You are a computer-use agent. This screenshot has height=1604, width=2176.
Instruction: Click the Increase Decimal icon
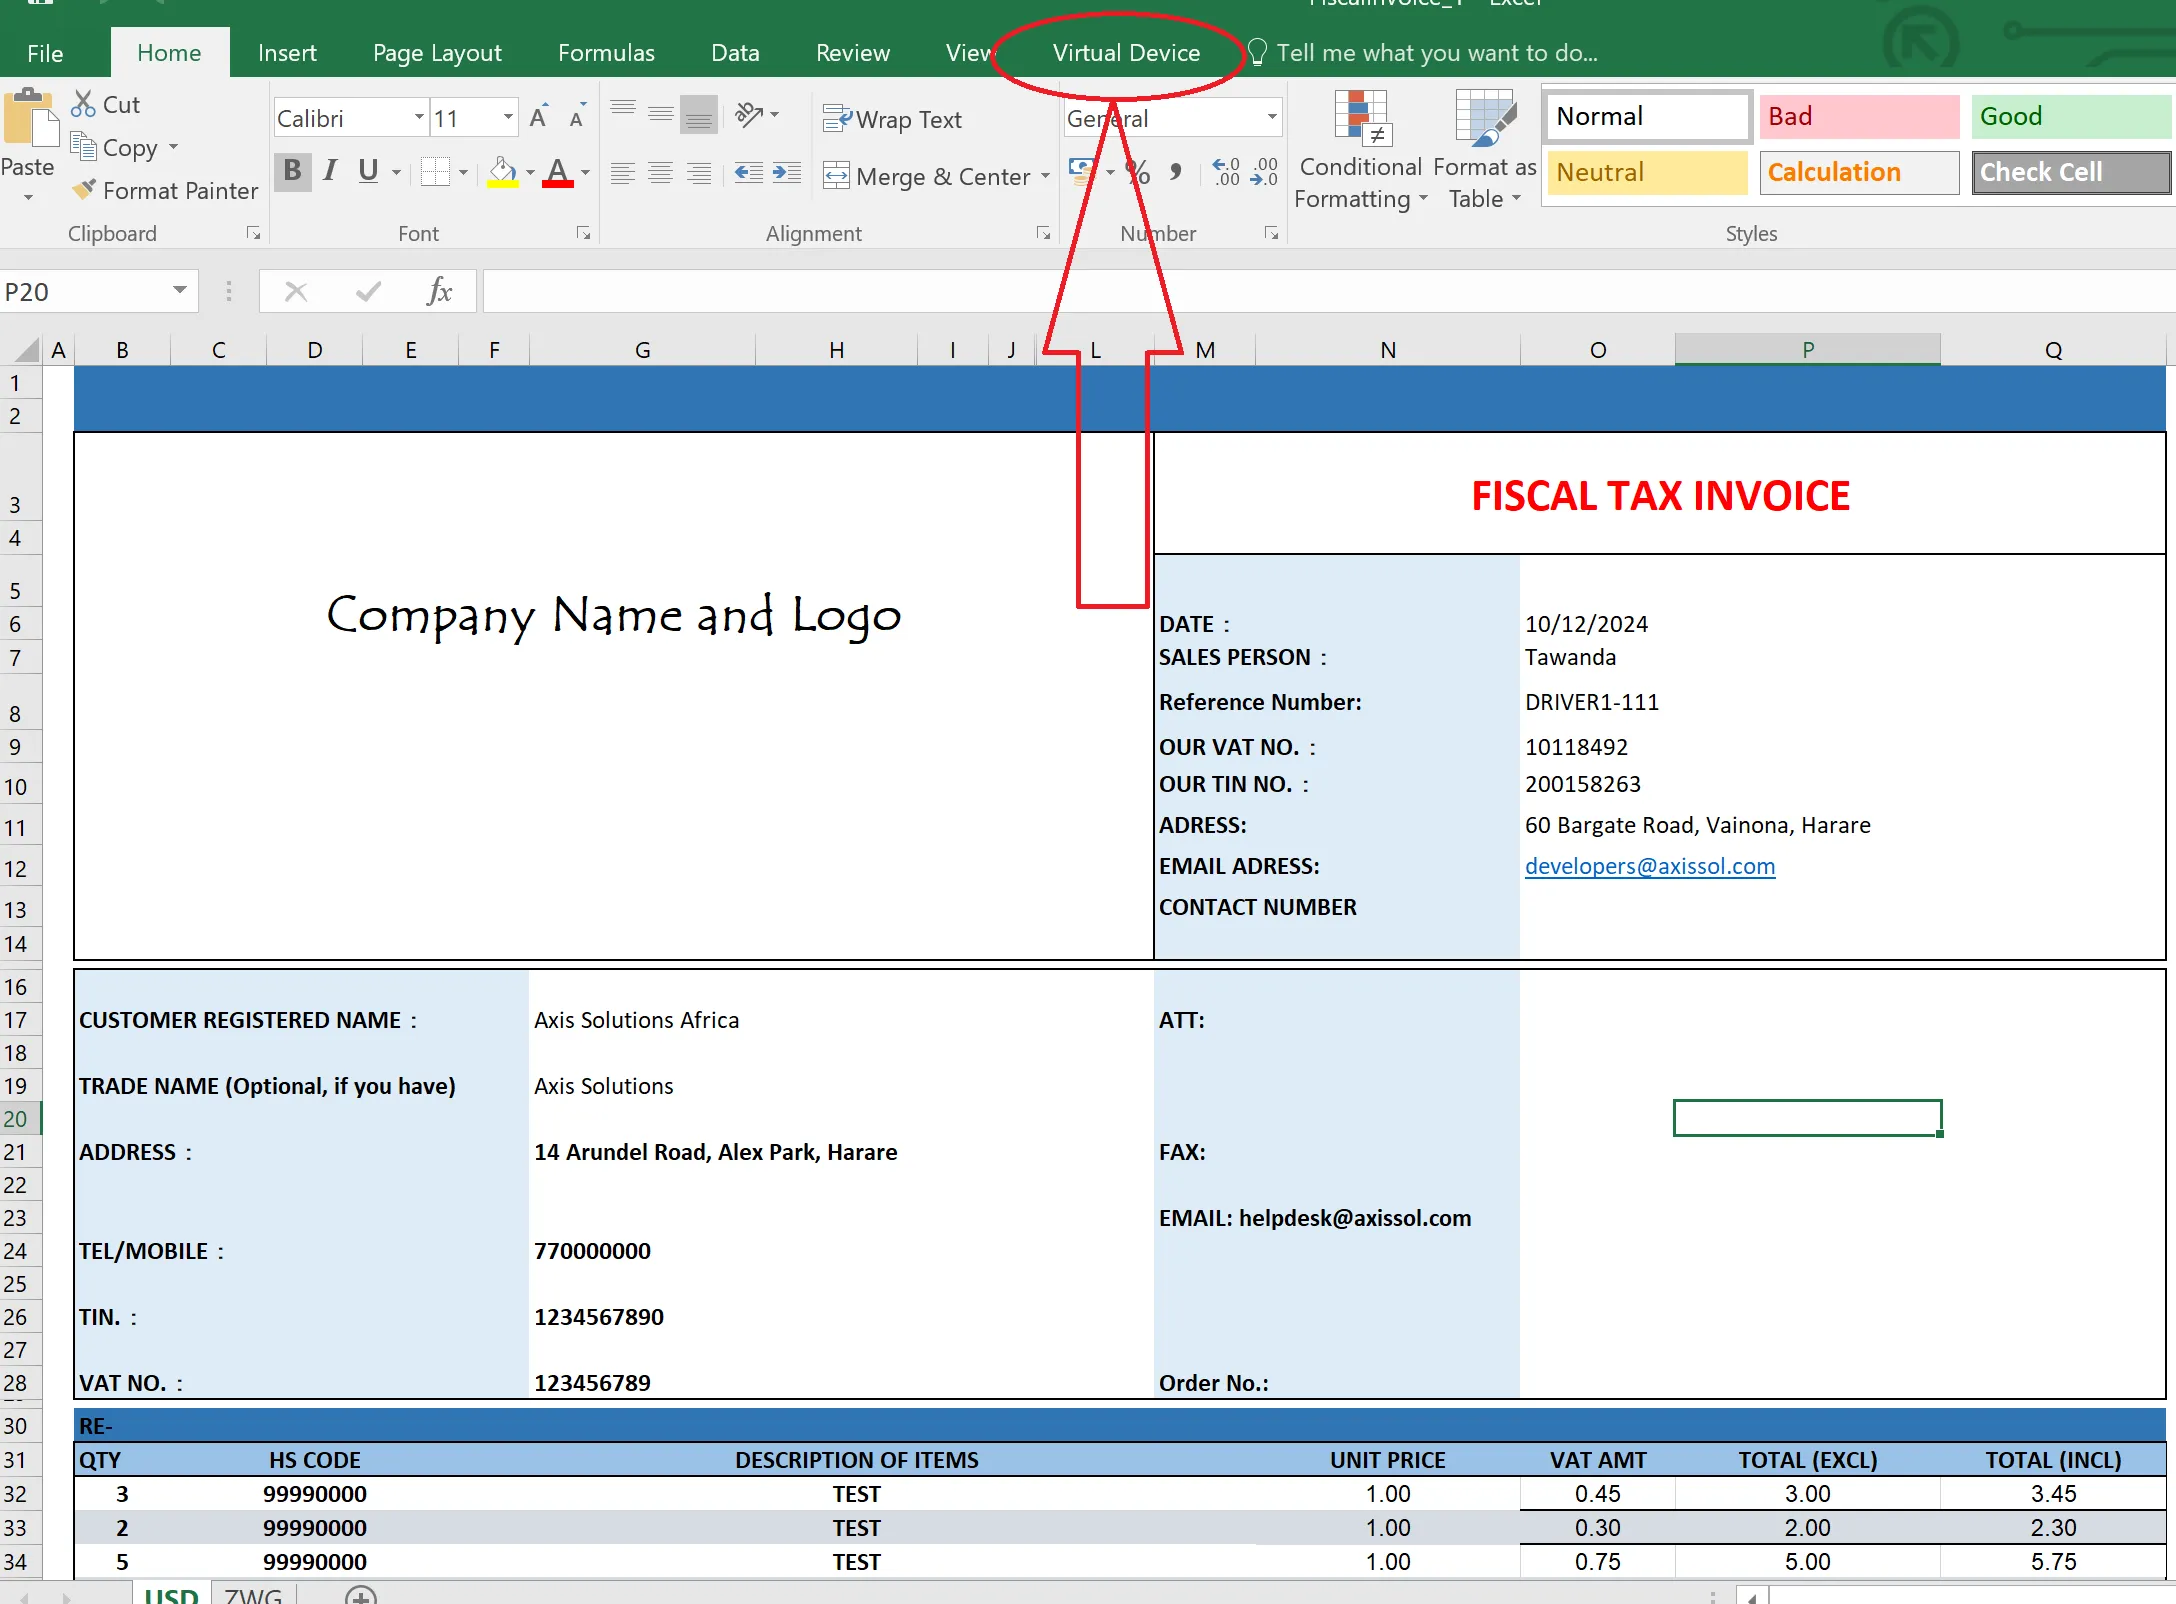pyautogui.click(x=1224, y=172)
